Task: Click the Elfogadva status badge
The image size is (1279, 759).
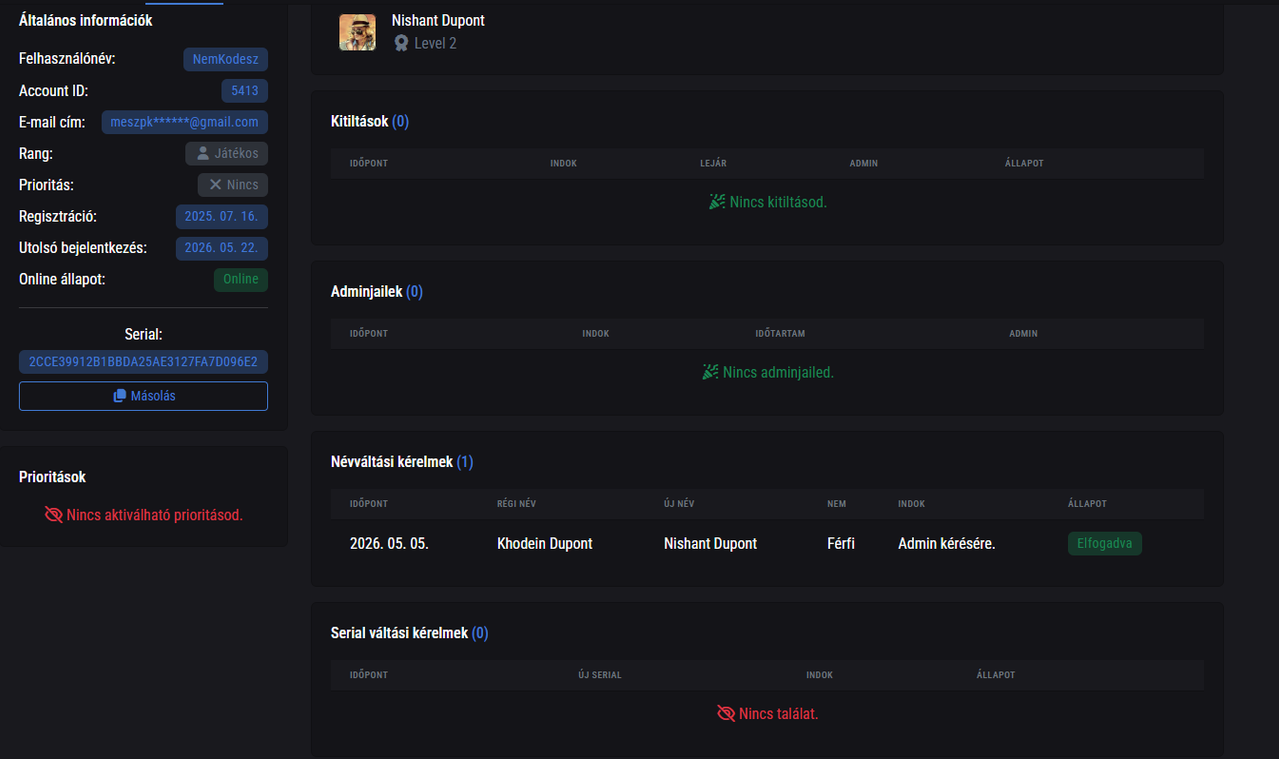Action: click(x=1105, y=544)
